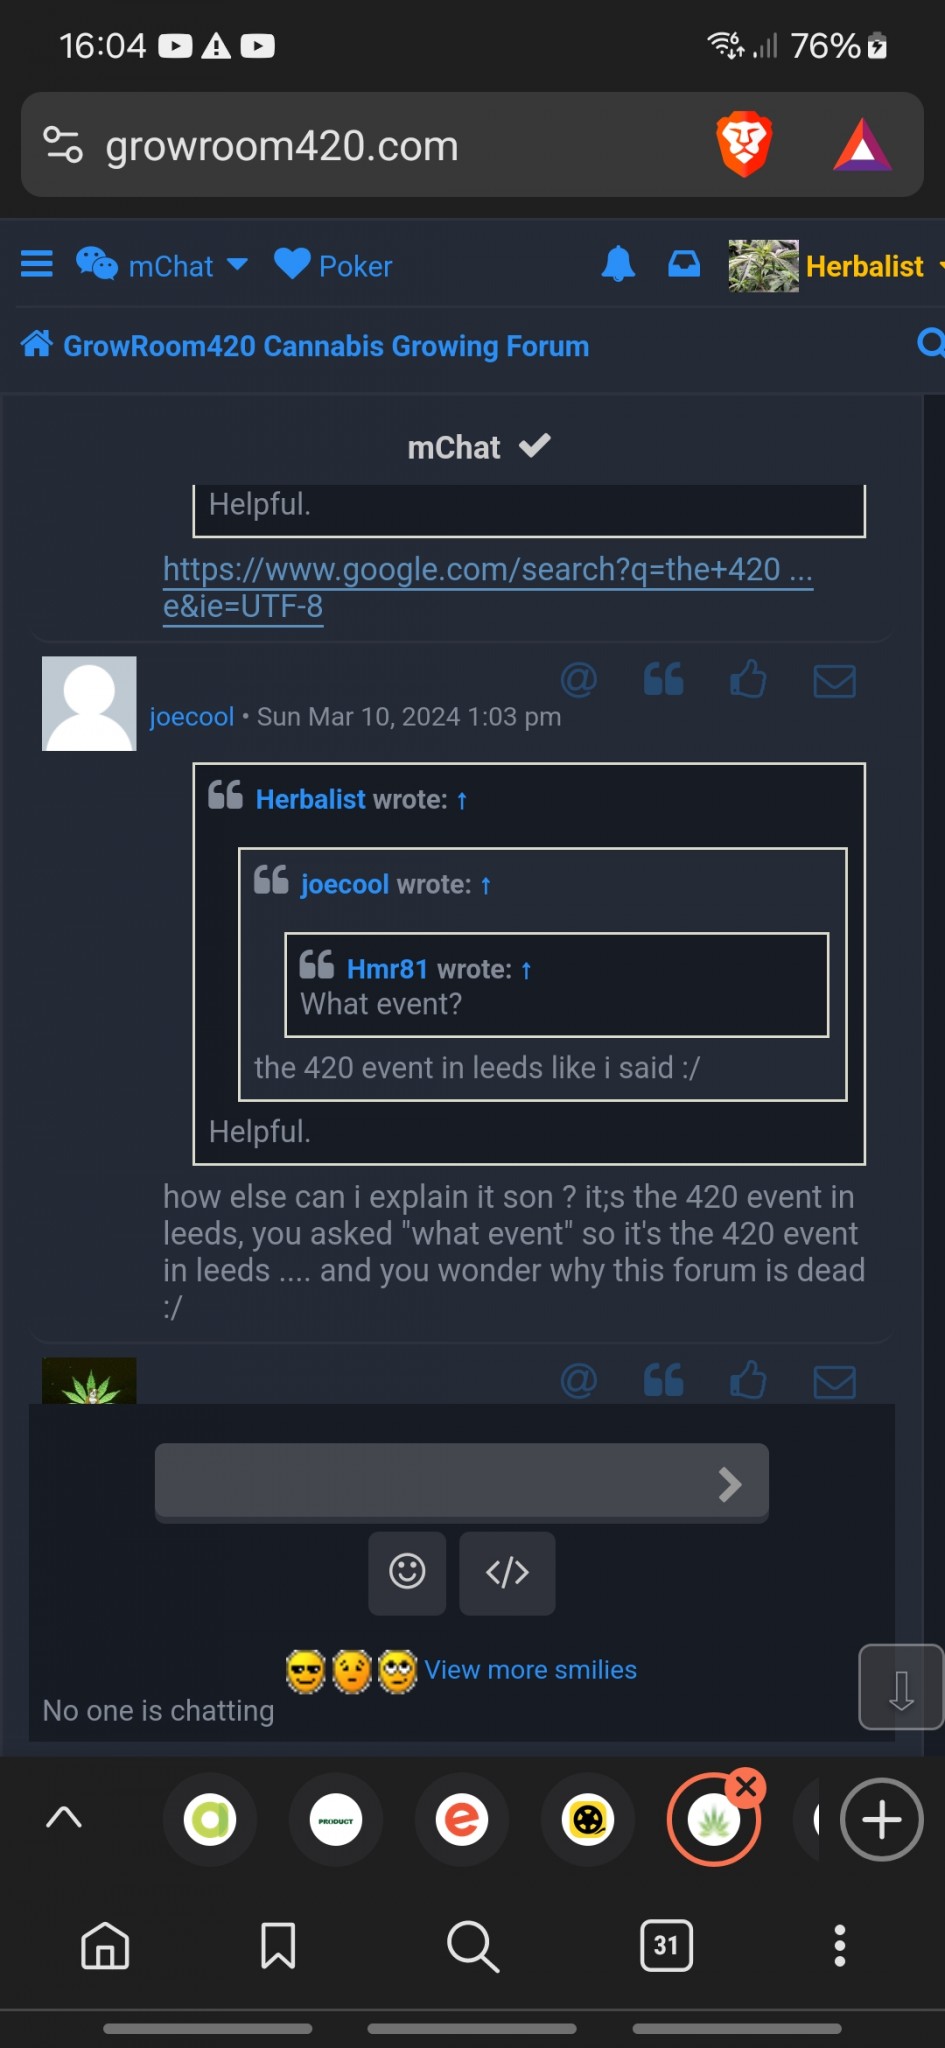Focus the chat message input field
The width and height of the screenshot is (945, 2048).
click(462, 1483)
